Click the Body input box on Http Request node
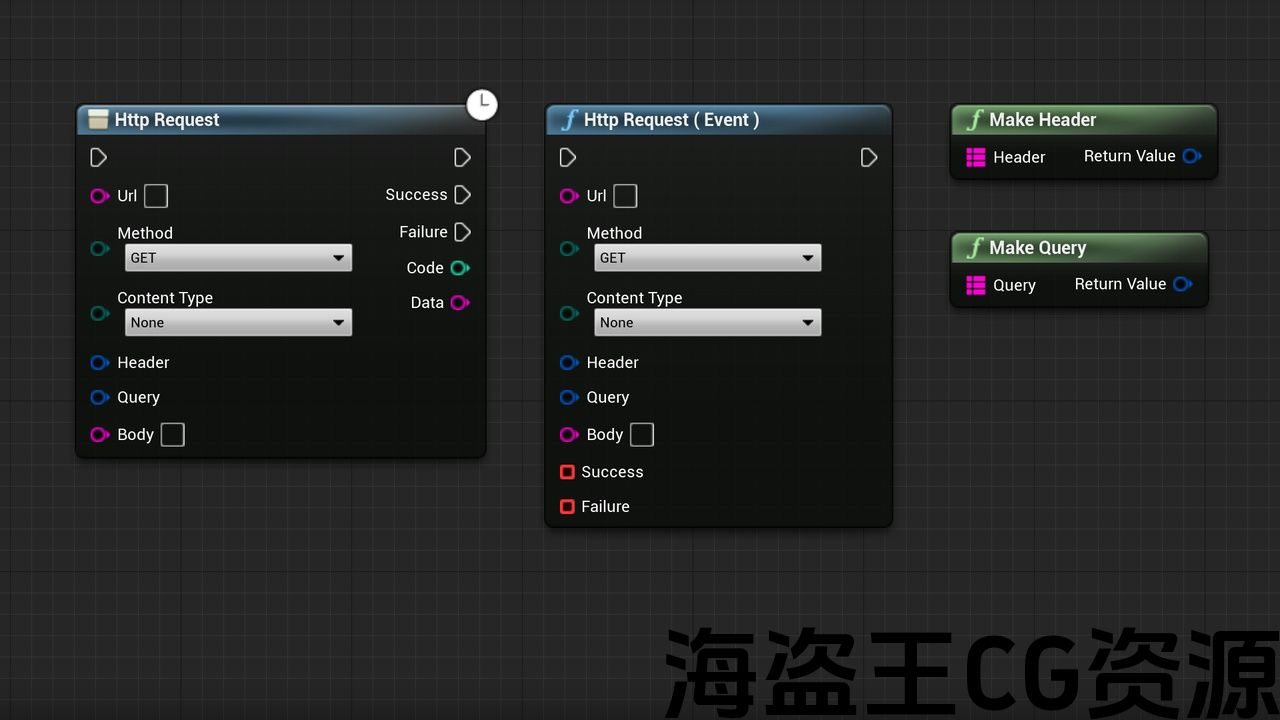This screenshot has height=720, width=1280. [x=173, y=435]
